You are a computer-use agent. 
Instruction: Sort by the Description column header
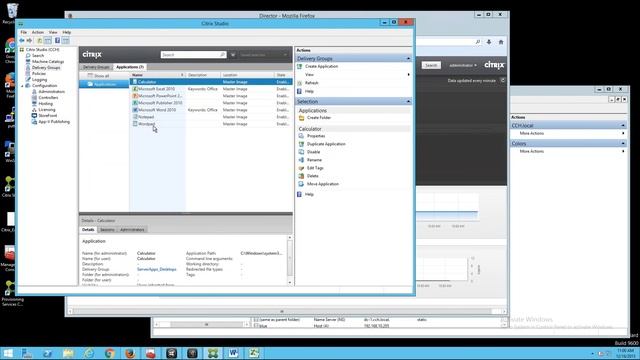tap(203, 75)
